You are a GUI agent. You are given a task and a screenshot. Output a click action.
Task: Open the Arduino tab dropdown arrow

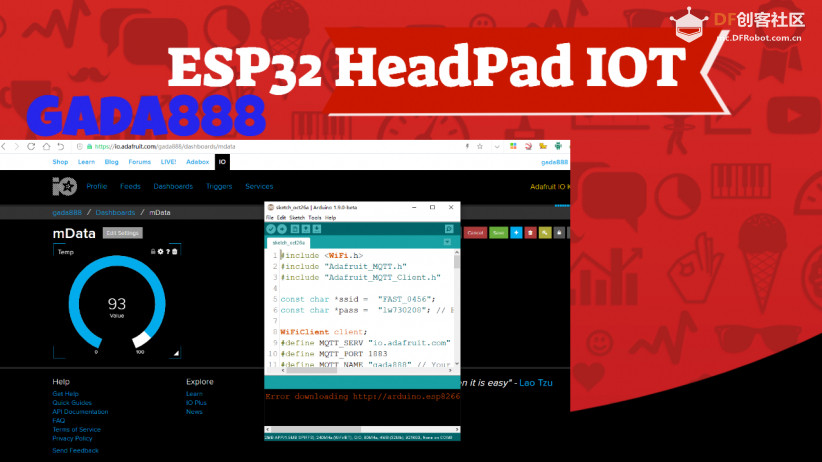pos(447,242)
